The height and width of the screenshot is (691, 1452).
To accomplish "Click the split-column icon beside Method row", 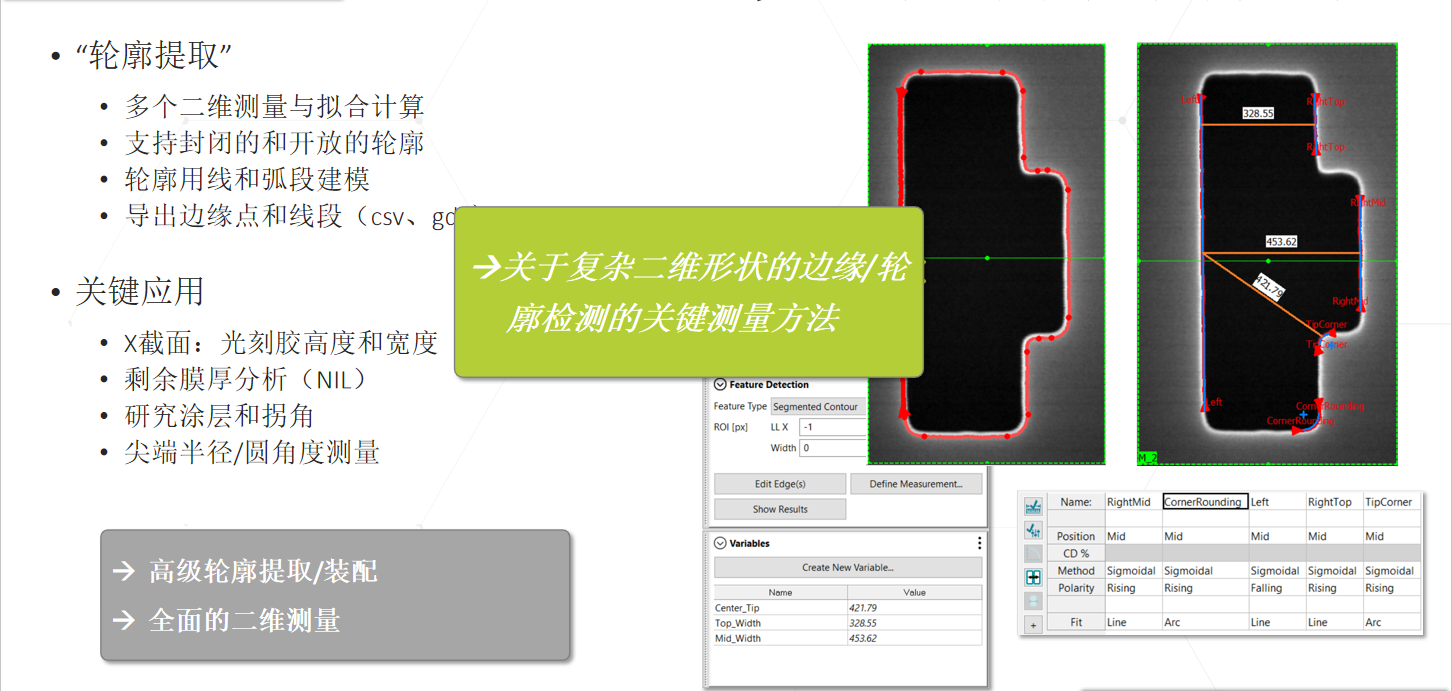I will [1033, 577].
